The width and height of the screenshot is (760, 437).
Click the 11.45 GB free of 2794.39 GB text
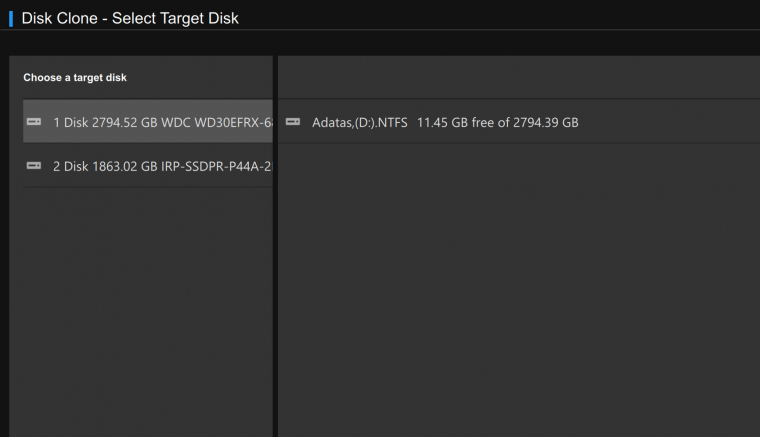(x=498, y=123)
